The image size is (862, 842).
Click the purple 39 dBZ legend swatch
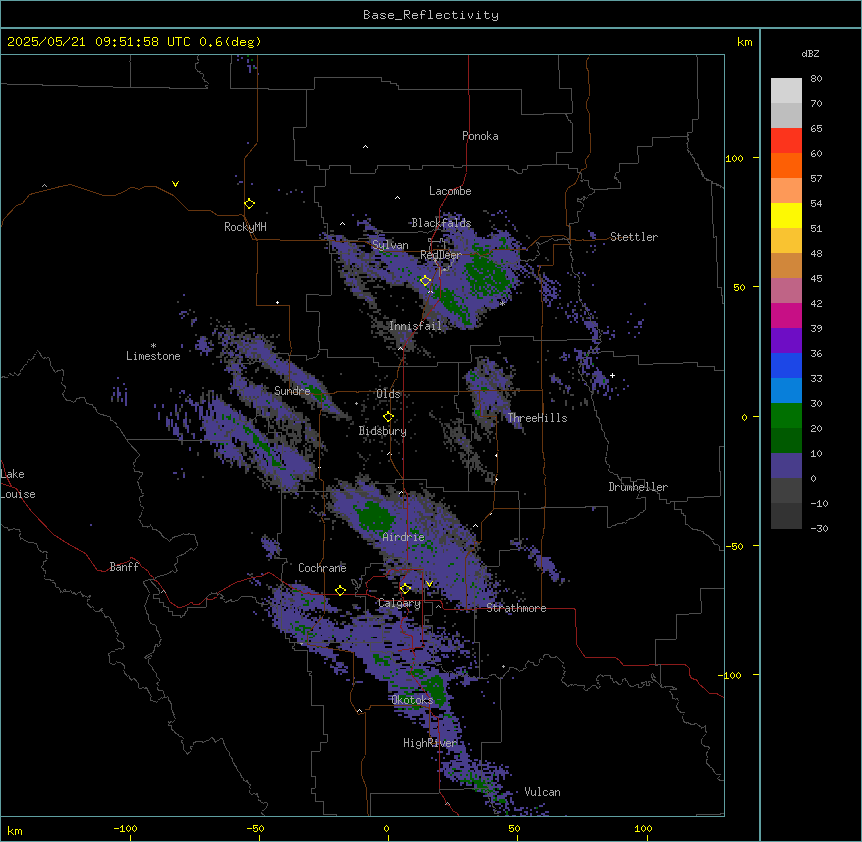coord(786,341)
